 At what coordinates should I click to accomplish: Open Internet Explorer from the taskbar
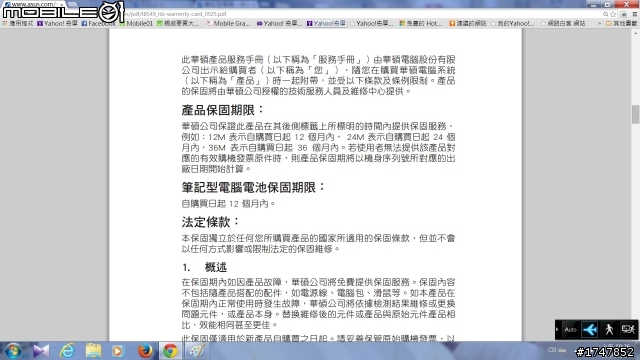[67, 351]
